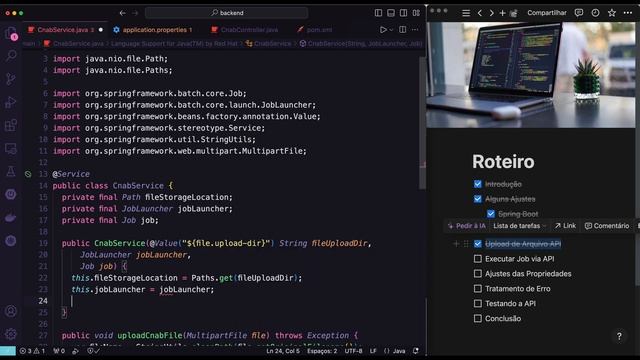The image size is (640, 360).
Task: Select Java language mode in status bar
Action: point(399,351)
